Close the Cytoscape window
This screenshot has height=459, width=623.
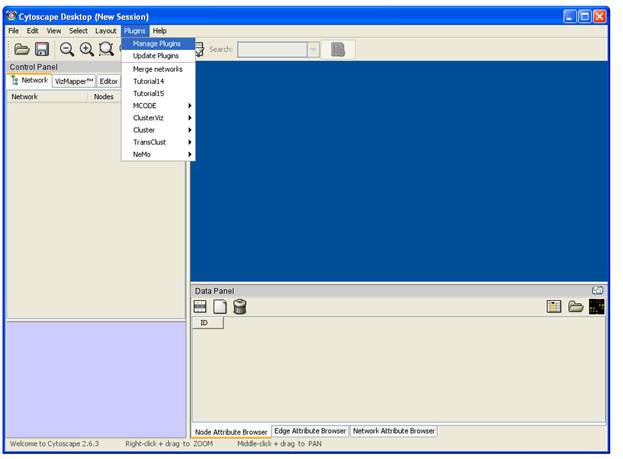600,16
